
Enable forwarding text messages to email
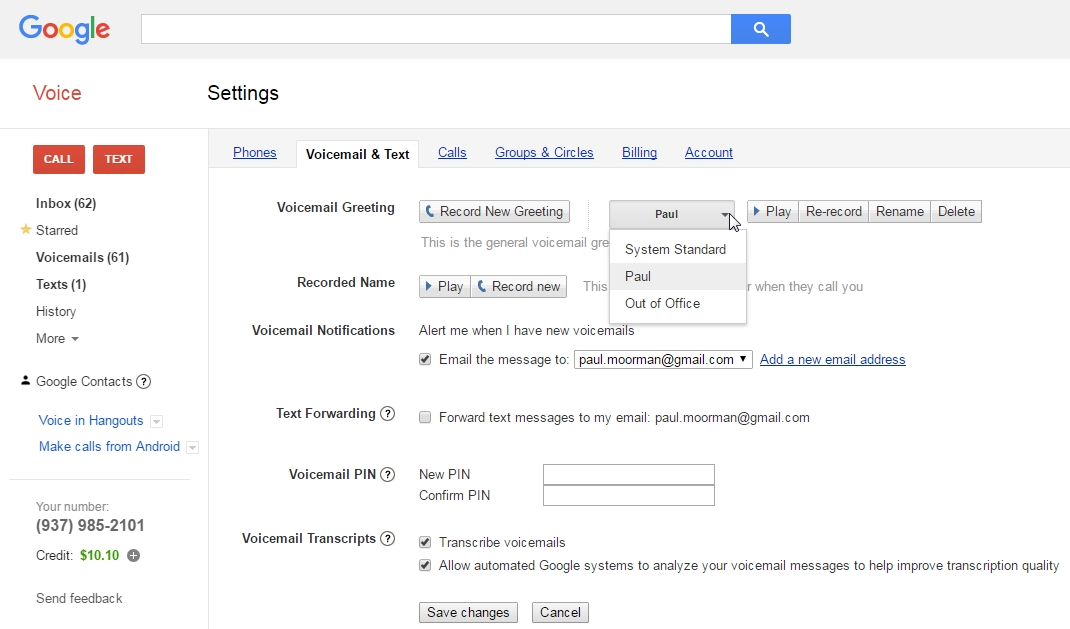(x=424, y=417)
